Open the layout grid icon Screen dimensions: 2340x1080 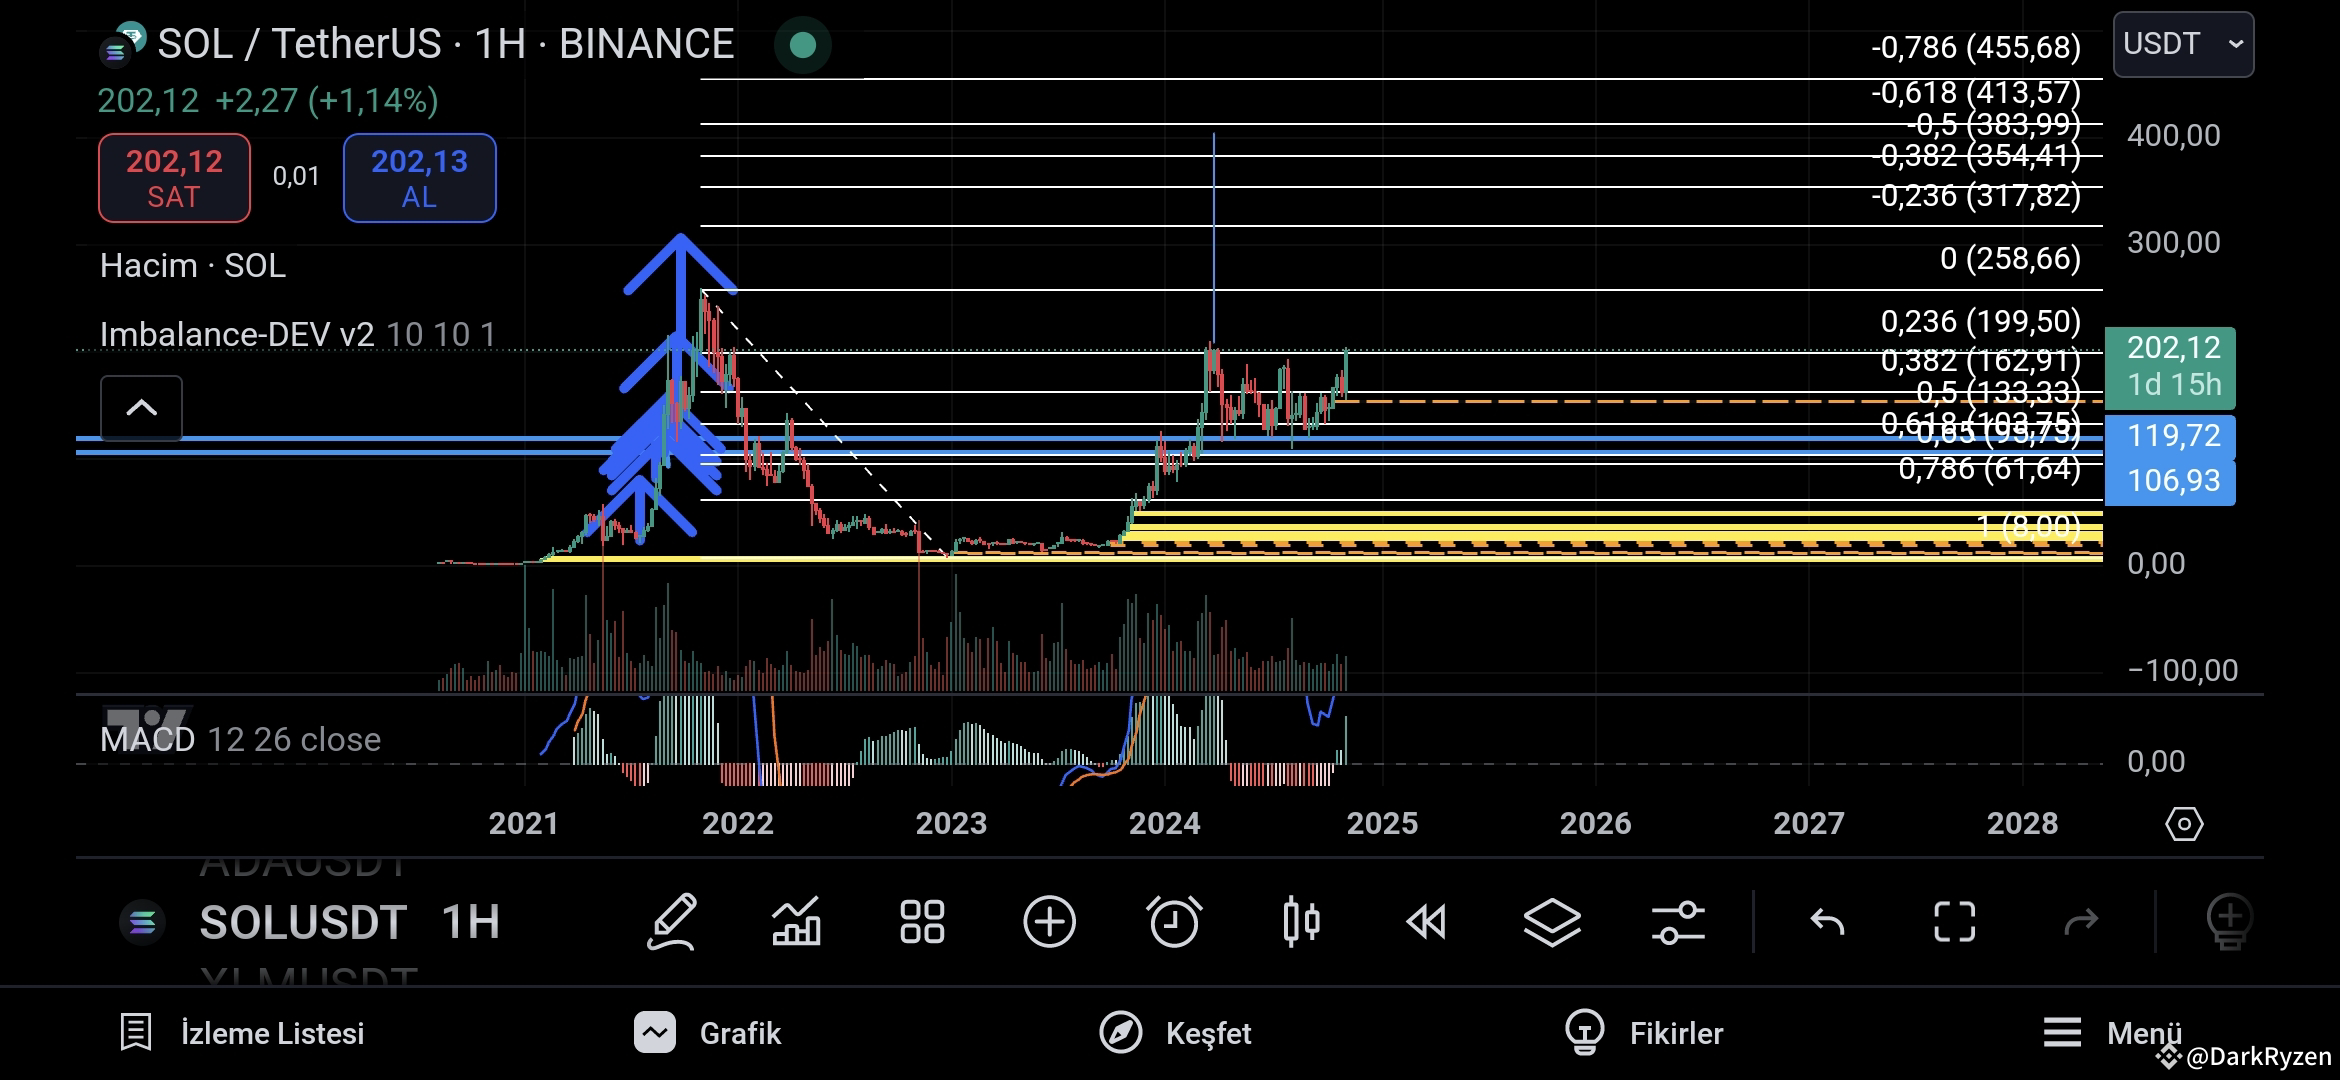pos(922,921)
